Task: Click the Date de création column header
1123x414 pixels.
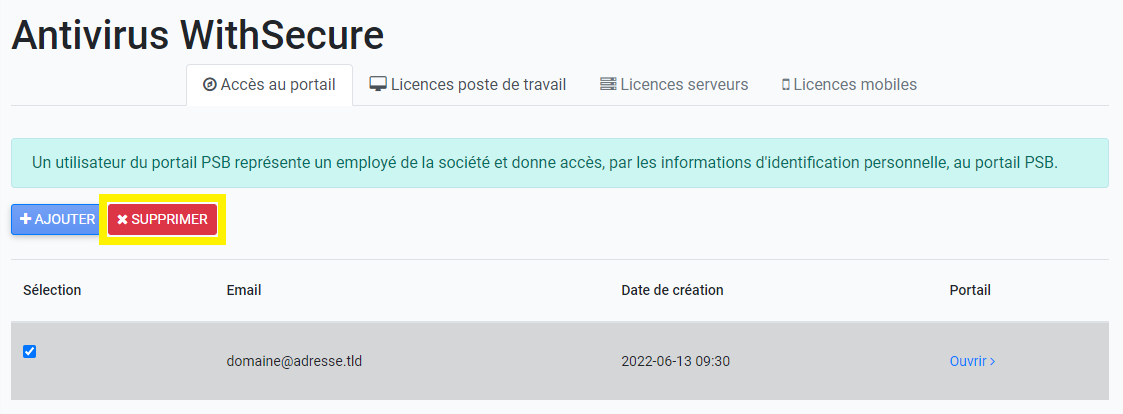Action: coord(673,290)
